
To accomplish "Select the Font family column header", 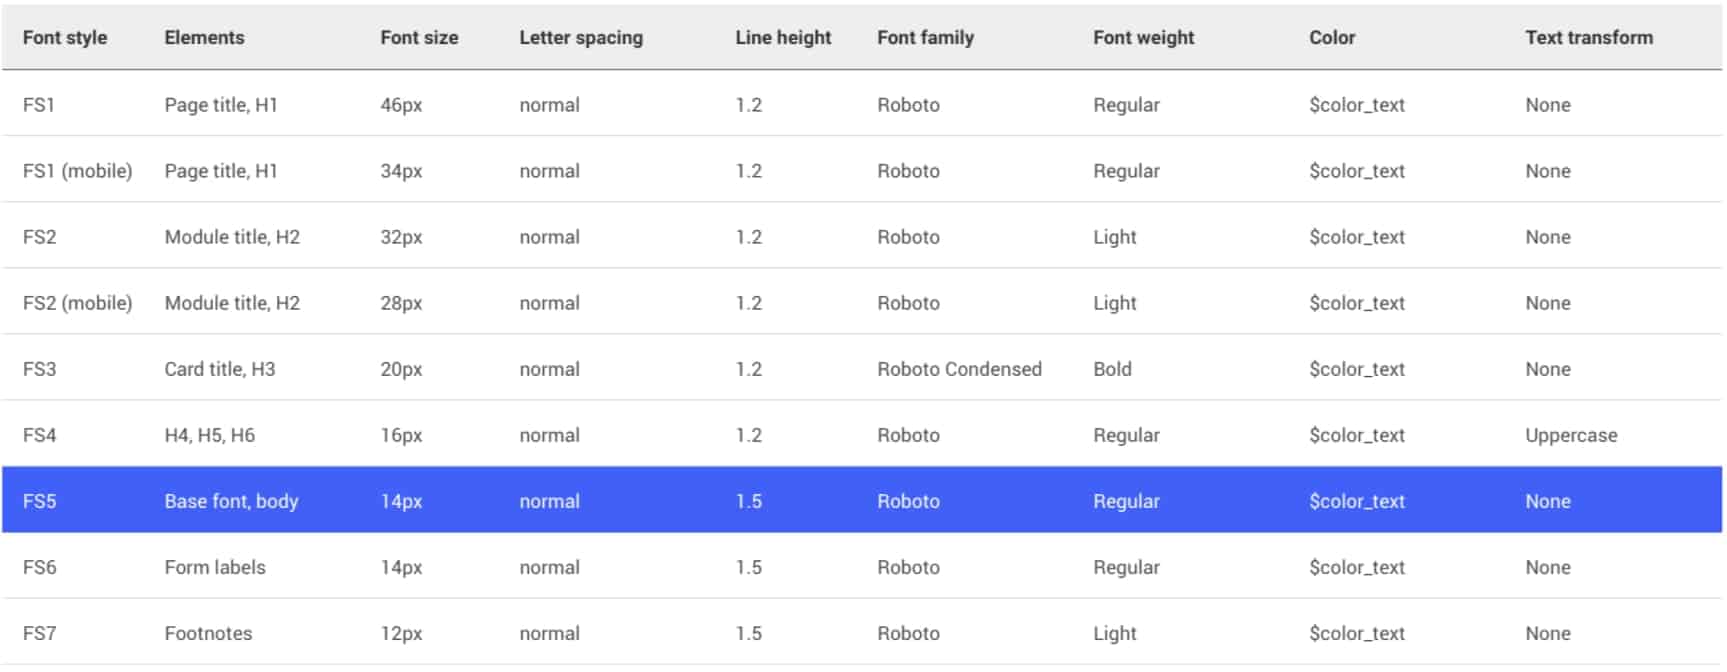I will coord(925,38).
